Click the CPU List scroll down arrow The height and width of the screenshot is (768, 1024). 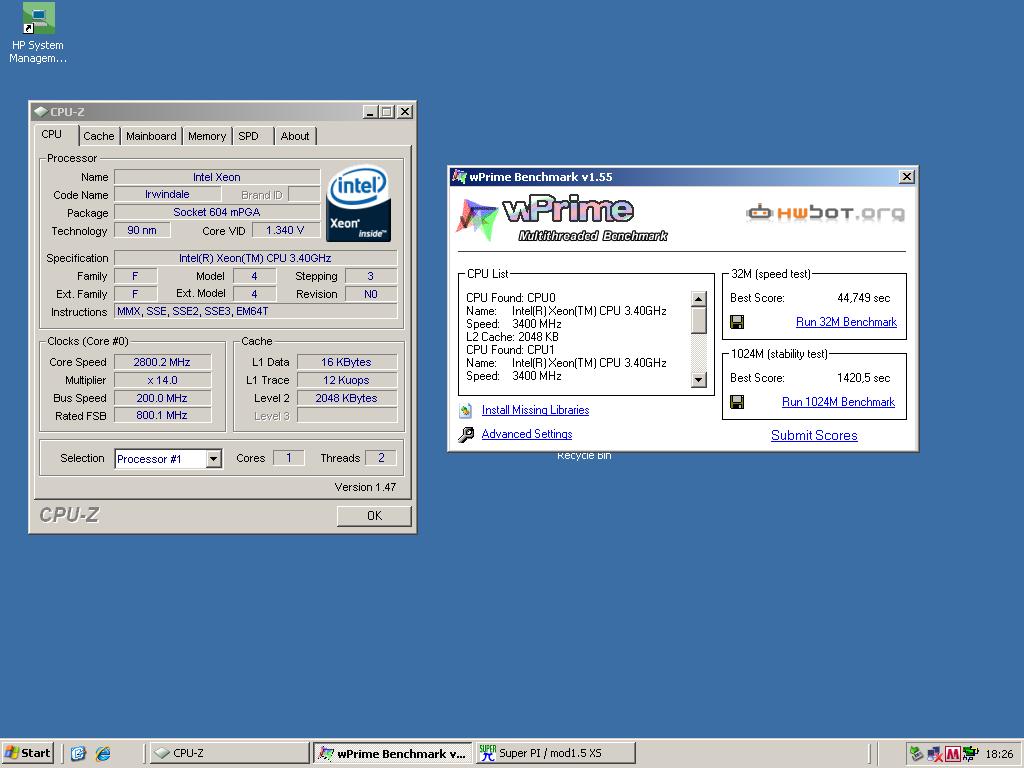coord(698,379)
